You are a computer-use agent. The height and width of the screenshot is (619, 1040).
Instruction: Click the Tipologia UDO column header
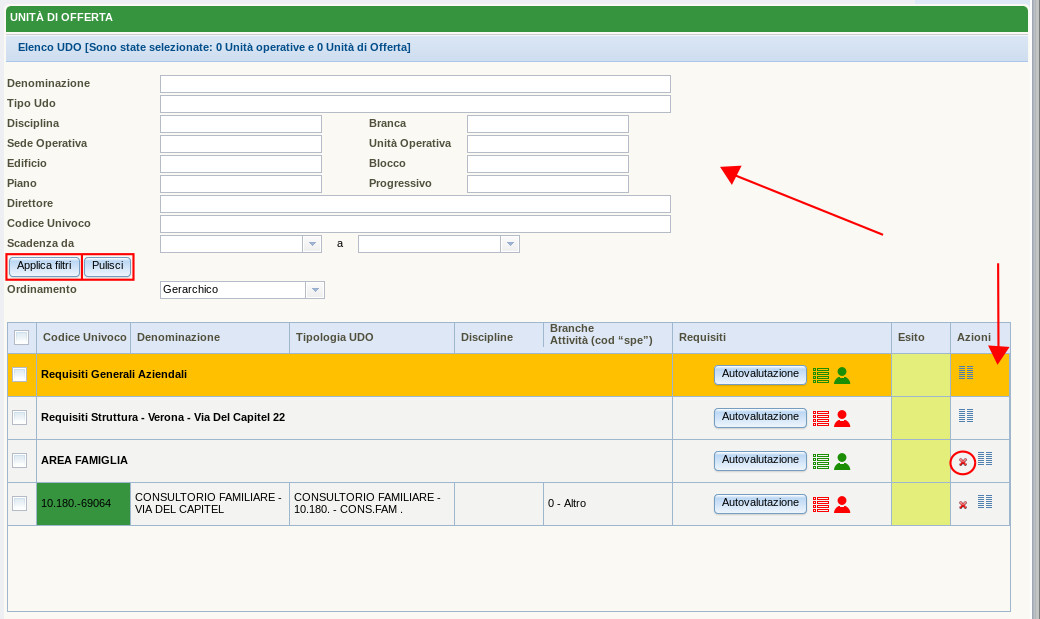pyautogui.click(x=335, y=337)
